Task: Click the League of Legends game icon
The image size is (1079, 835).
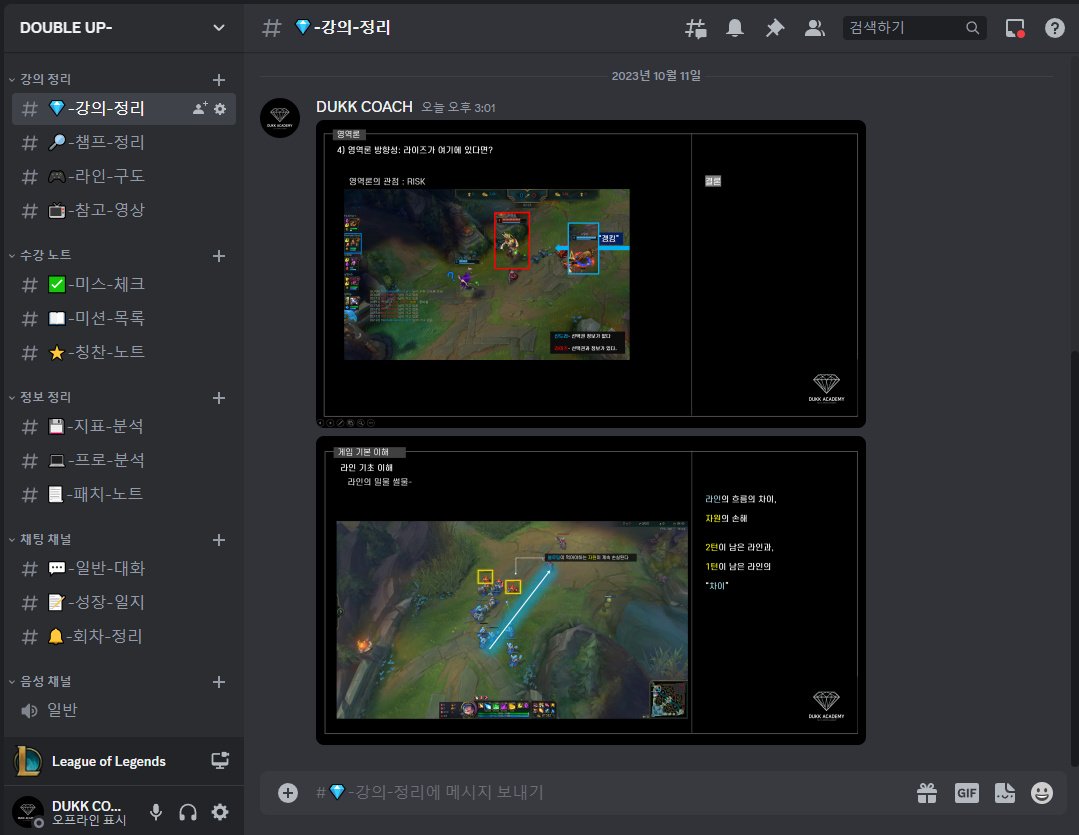Action: click(x=28, y=761)
